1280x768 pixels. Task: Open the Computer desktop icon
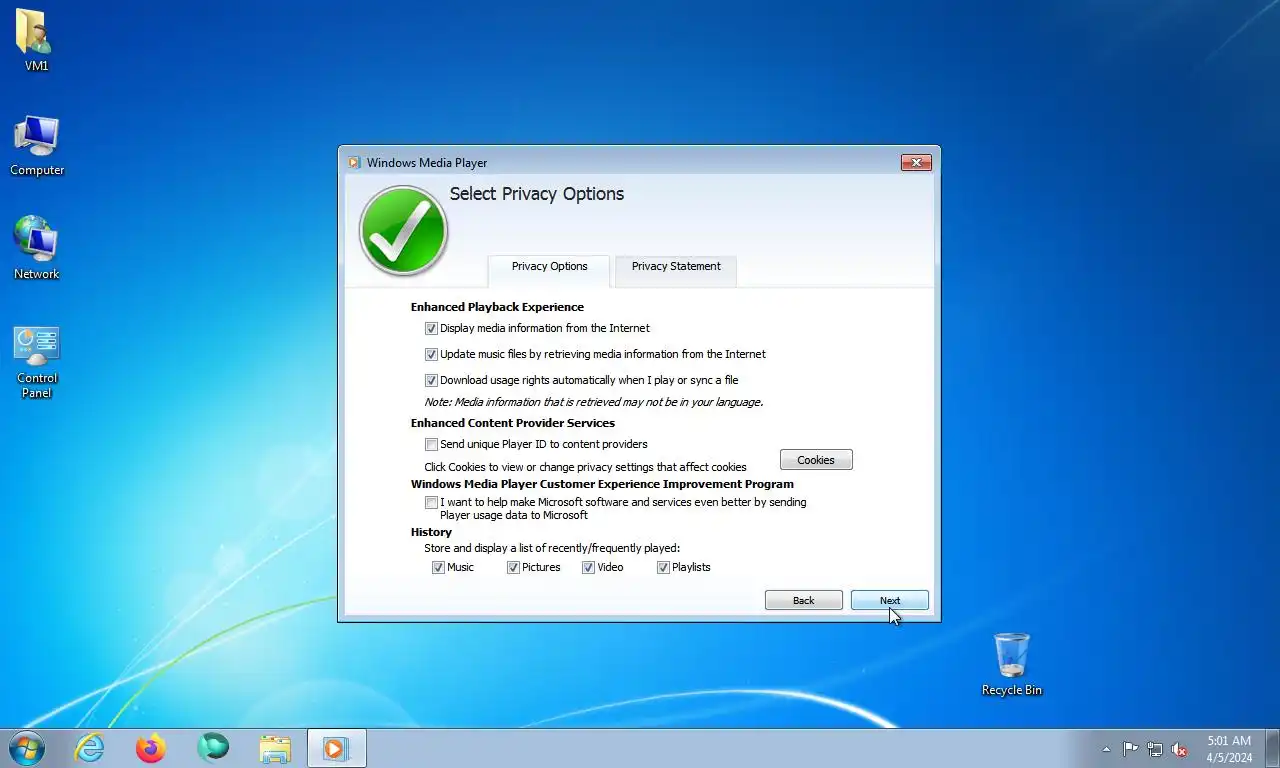(37, 146)
